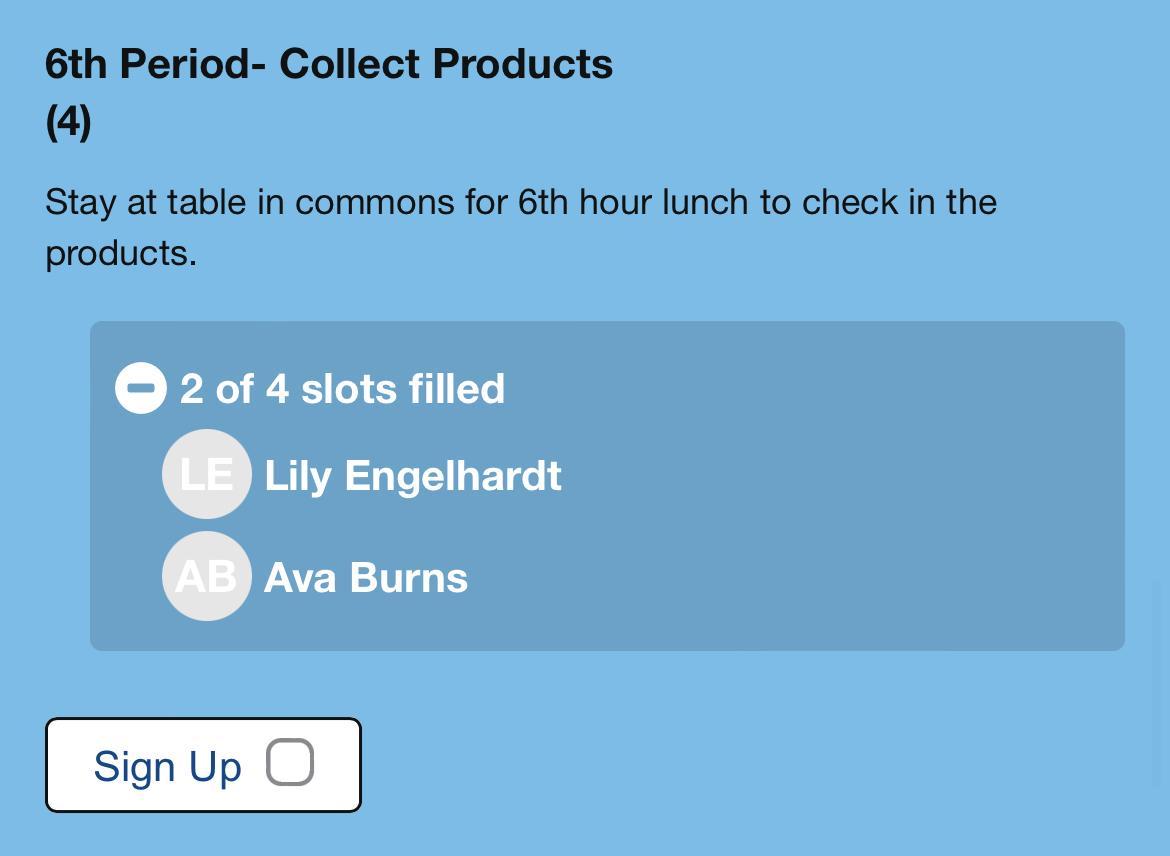Select the Ava Burns name entry
The height and width of the screenshot is (856, 1170).
(365, 578)
